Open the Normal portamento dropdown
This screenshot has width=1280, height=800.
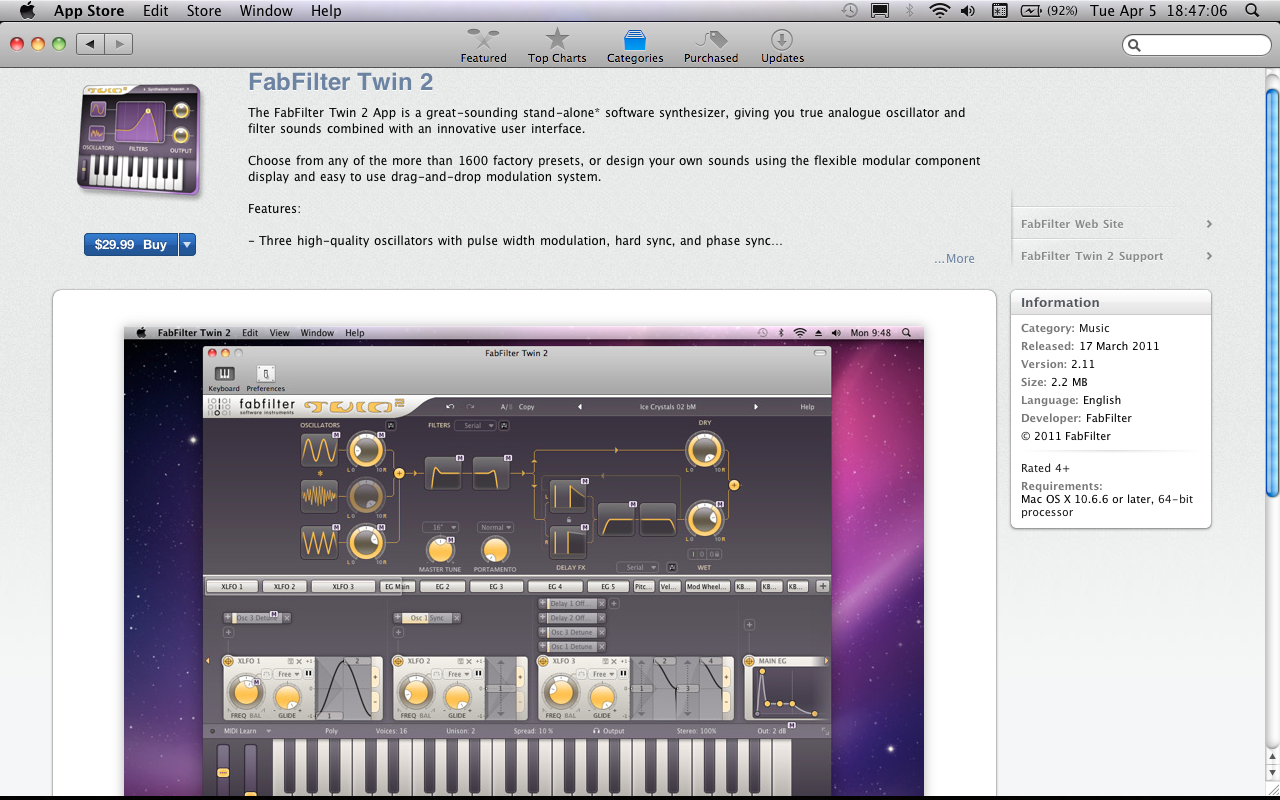495,527
